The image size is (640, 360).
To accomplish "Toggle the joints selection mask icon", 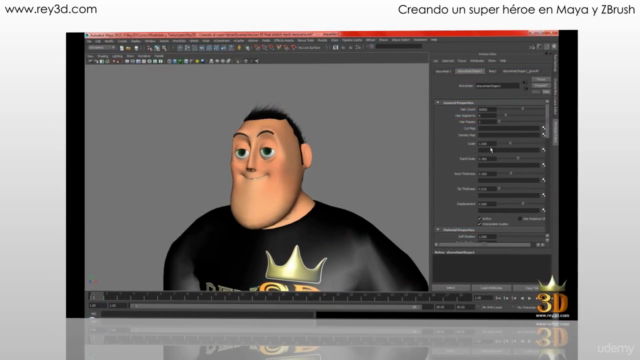I will click(187, 48).
